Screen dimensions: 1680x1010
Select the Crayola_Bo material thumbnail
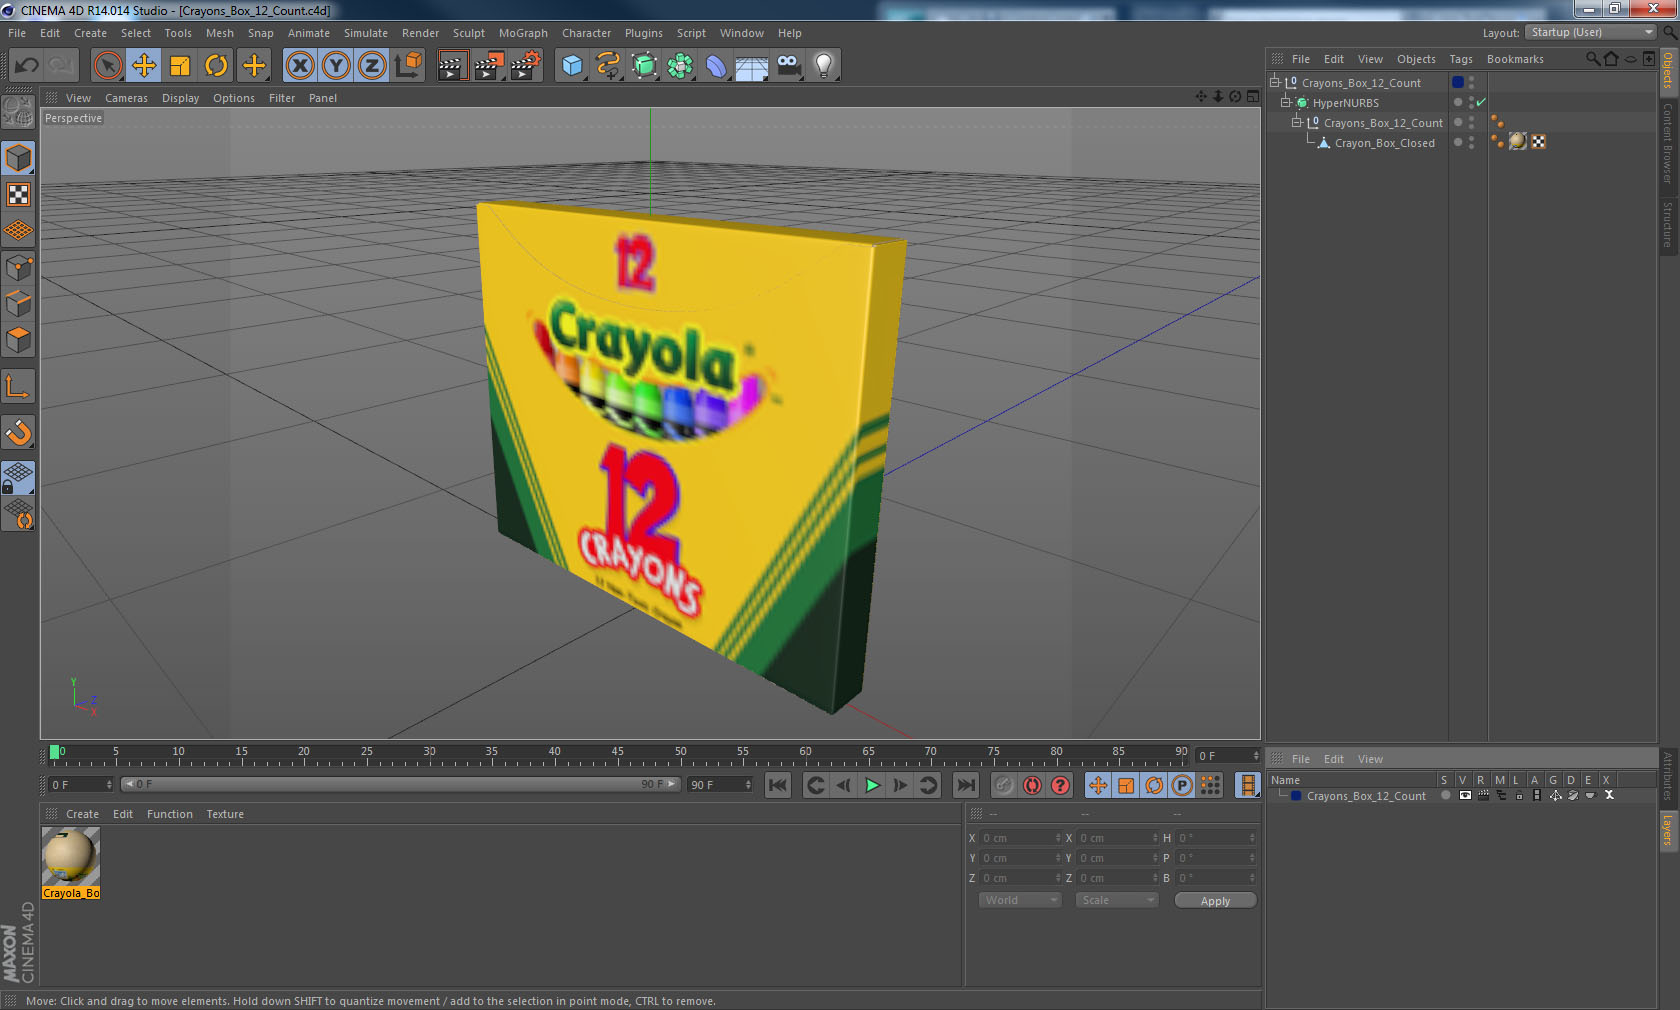[x=71, y=856]
